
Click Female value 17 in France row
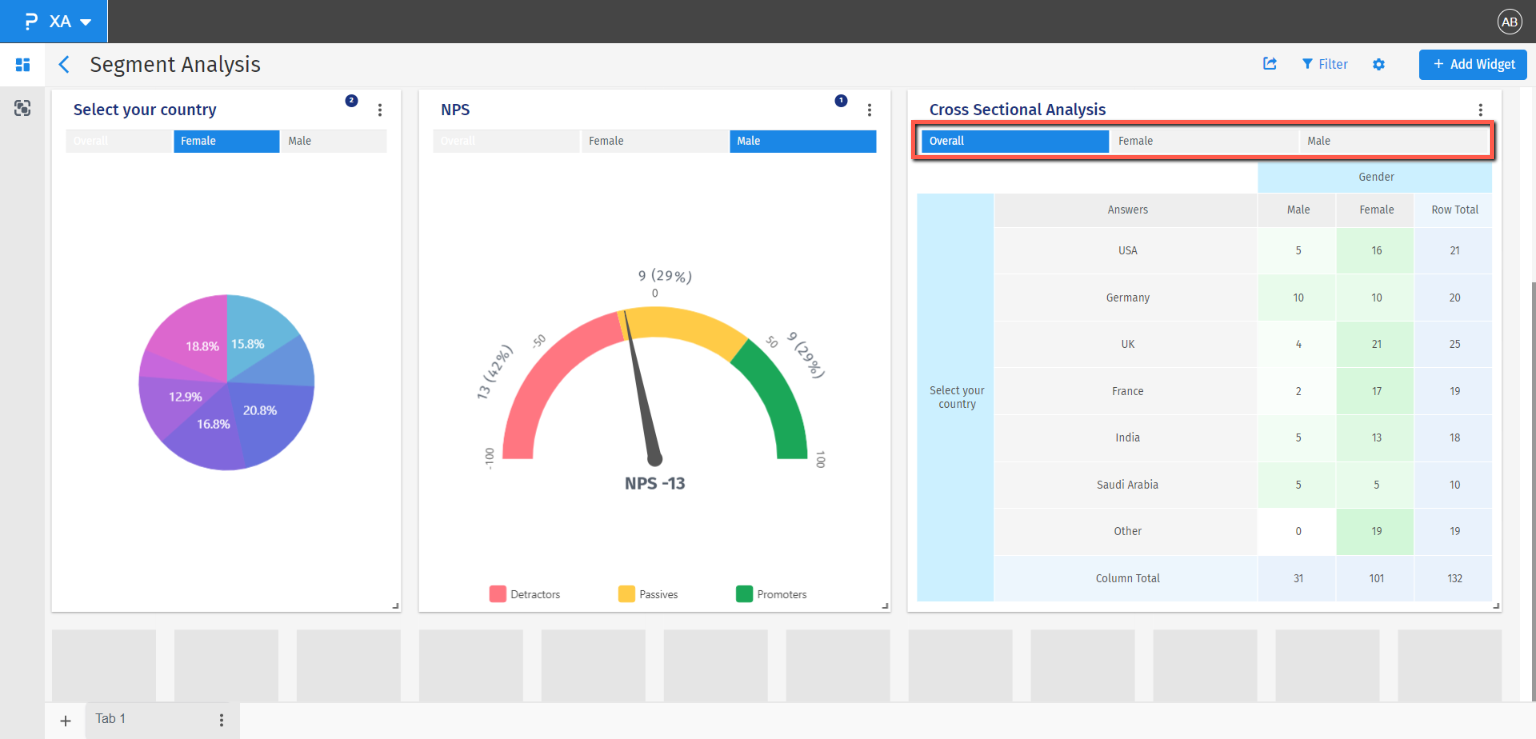click(x=1376, y=391)
